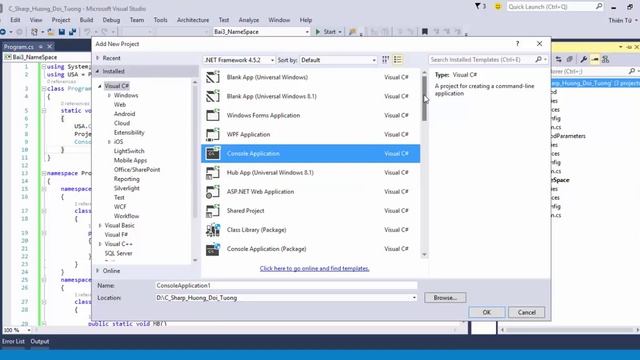Open the editor zoom 100 % dropdown

pyautogui.click(x=29, y=330)
